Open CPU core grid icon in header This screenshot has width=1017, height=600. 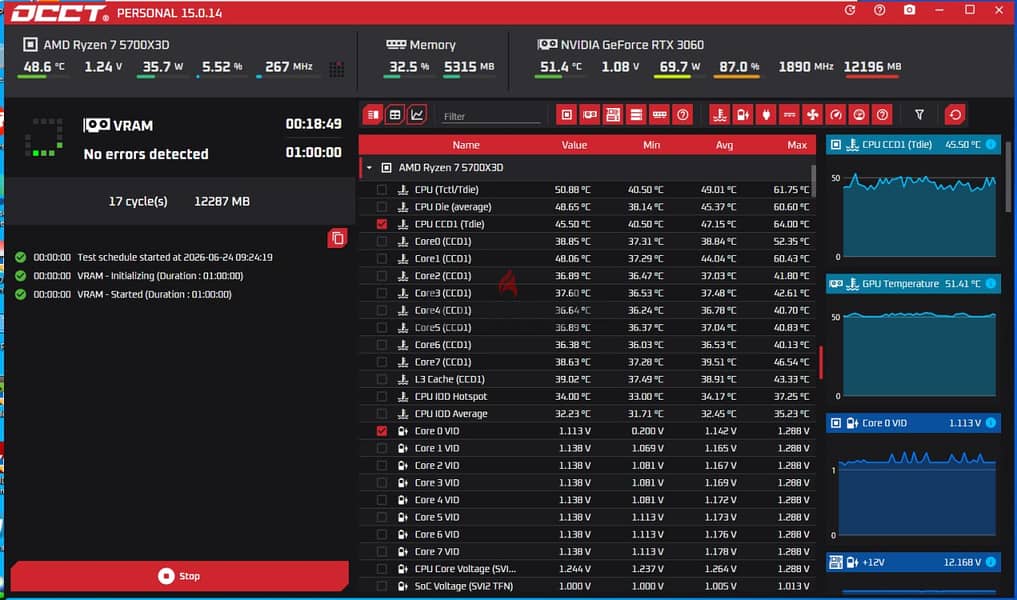(336, 69)
